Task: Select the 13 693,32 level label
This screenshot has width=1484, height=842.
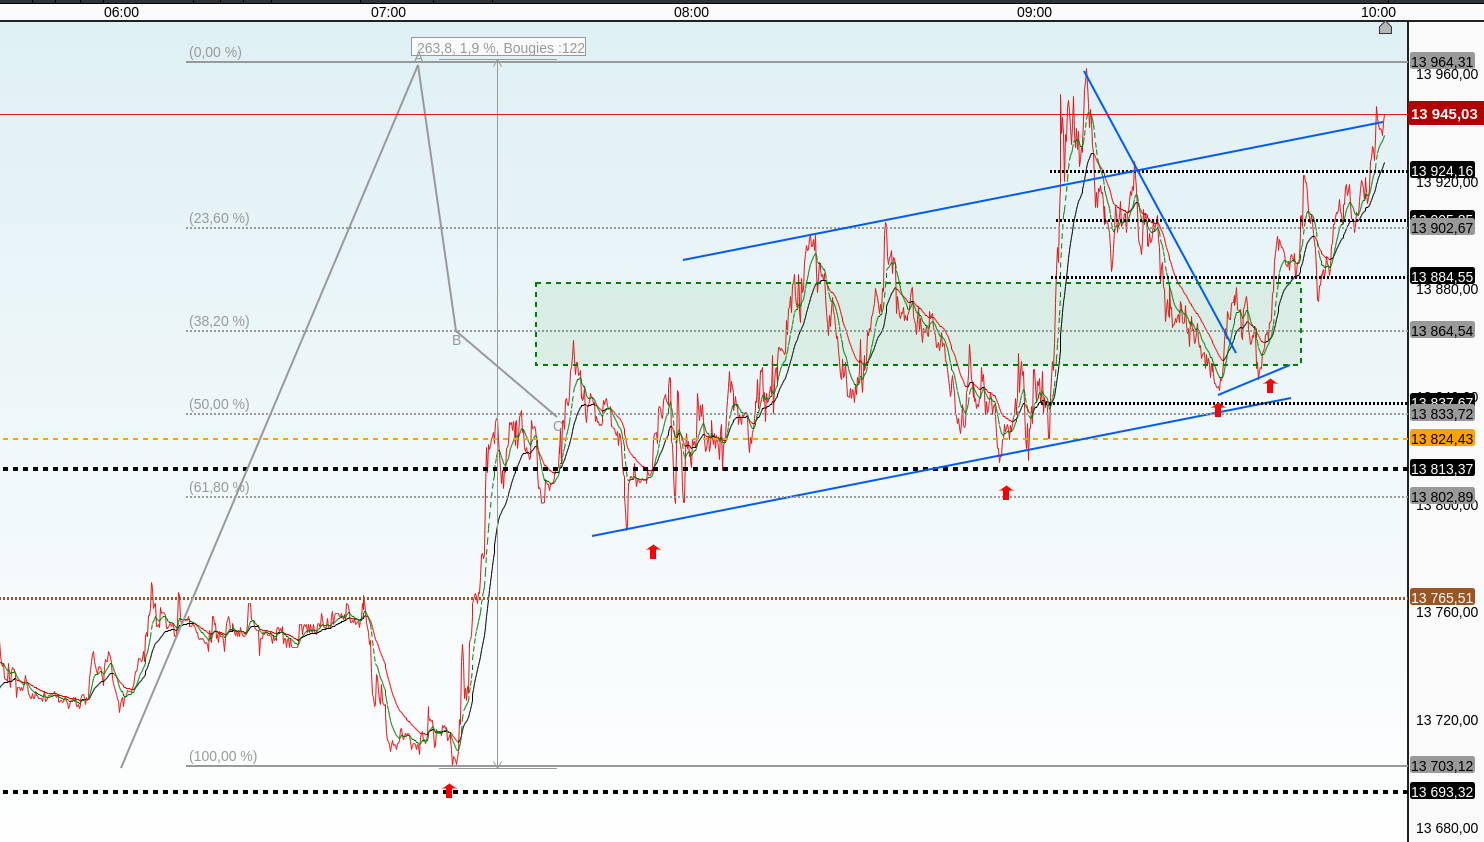Action: click(x=1442, y=792)
